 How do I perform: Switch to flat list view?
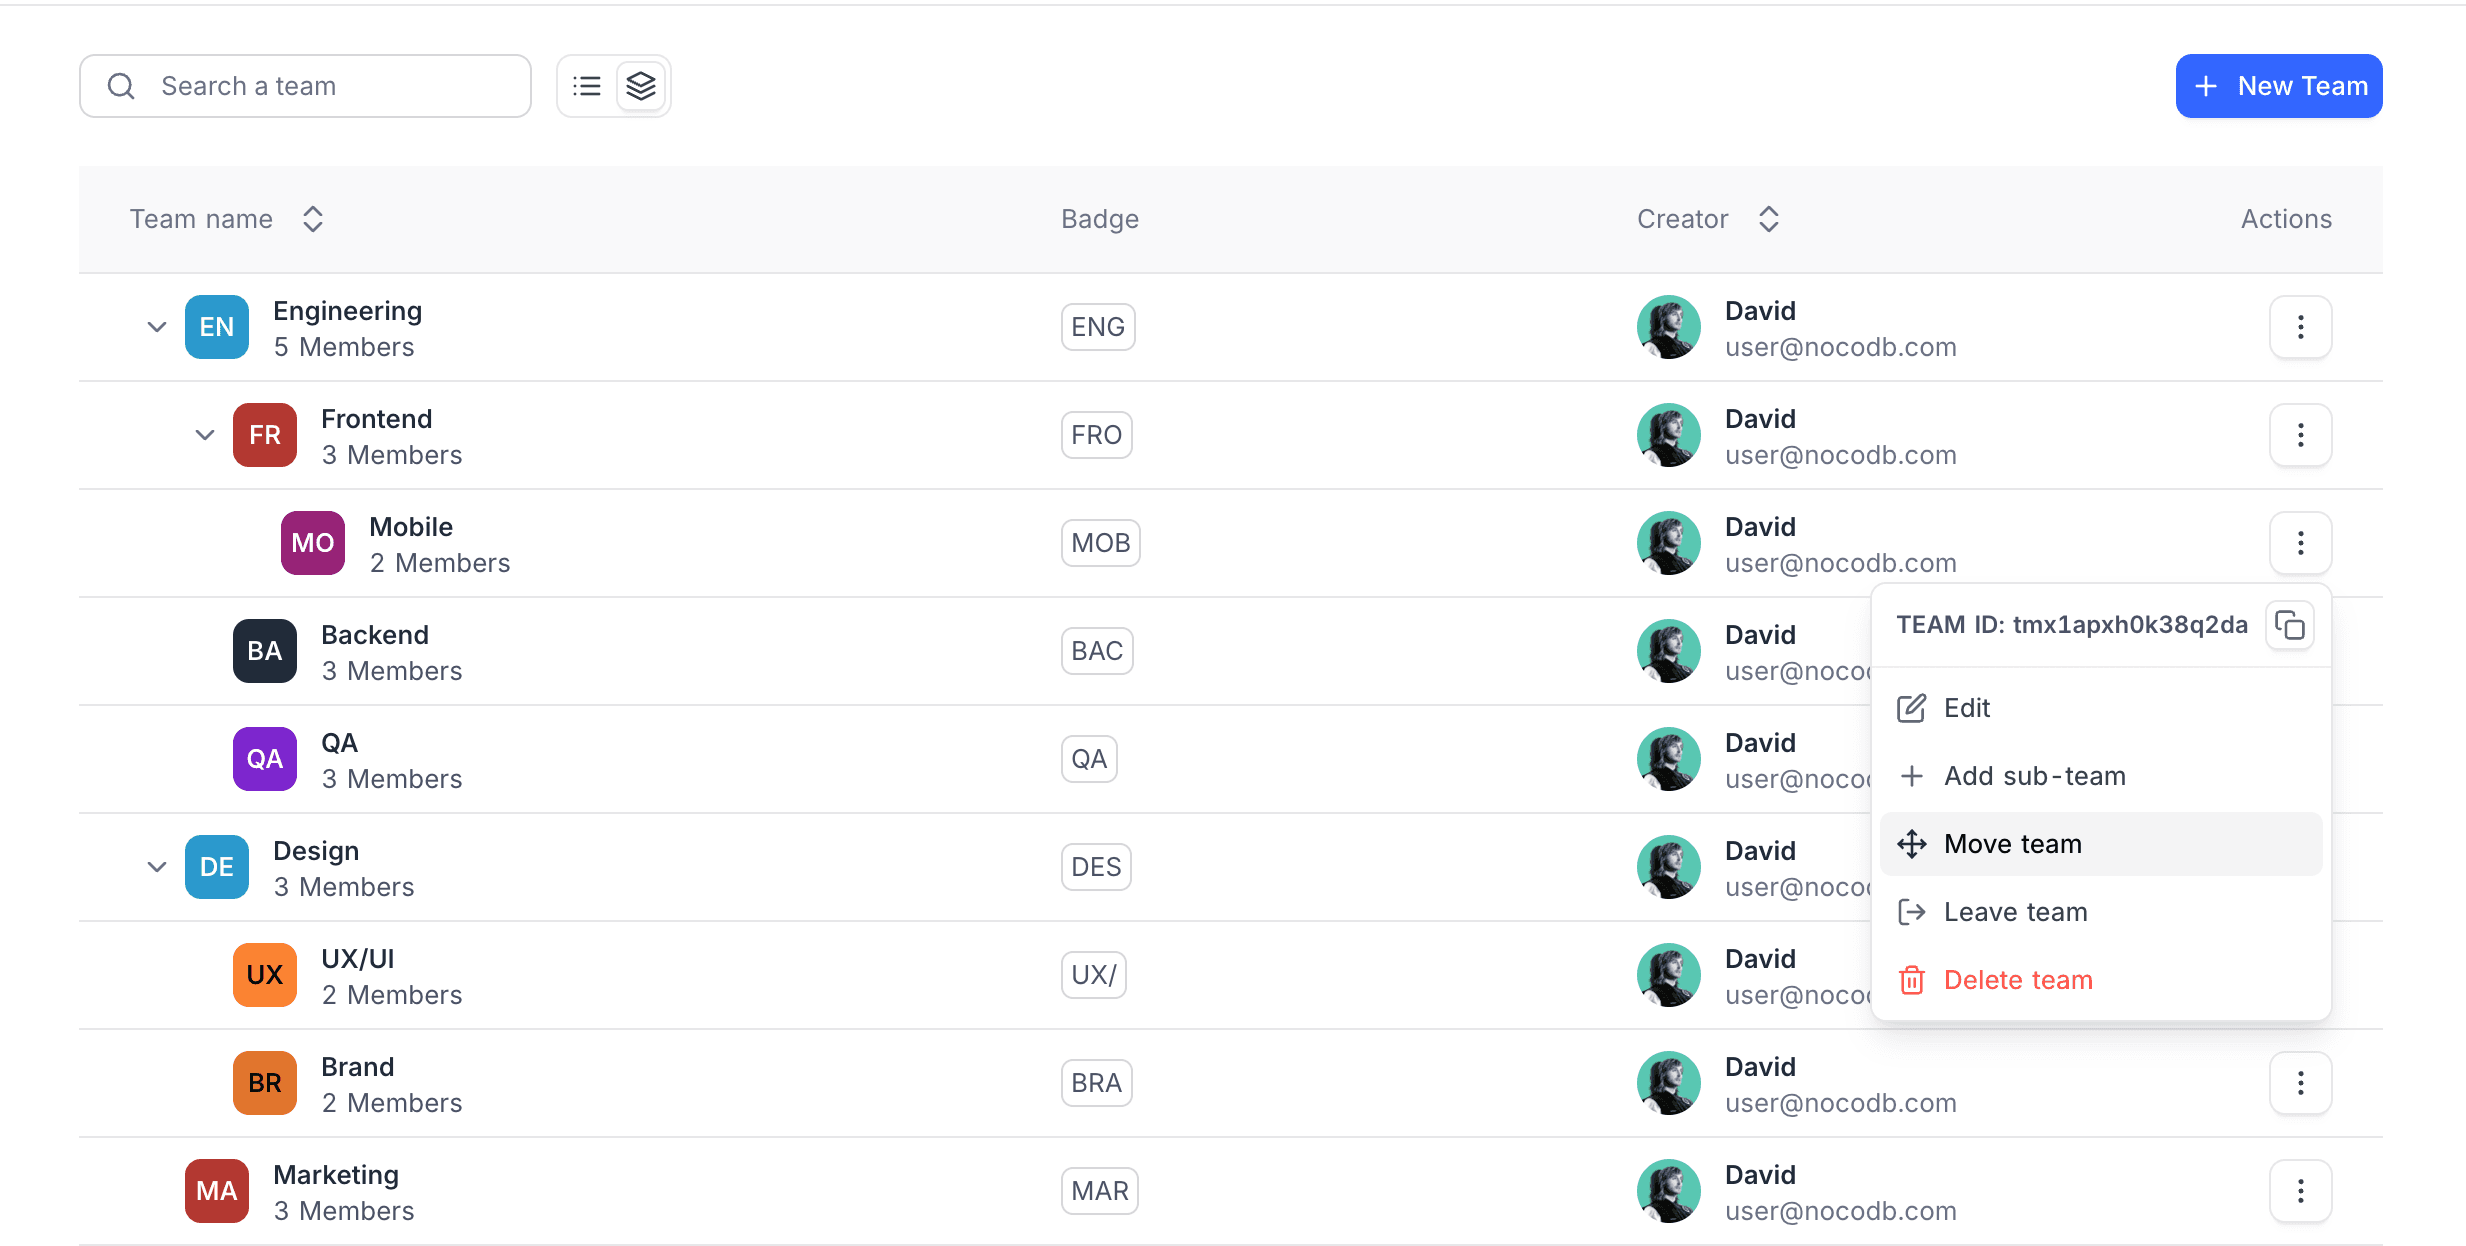(587, 86)
